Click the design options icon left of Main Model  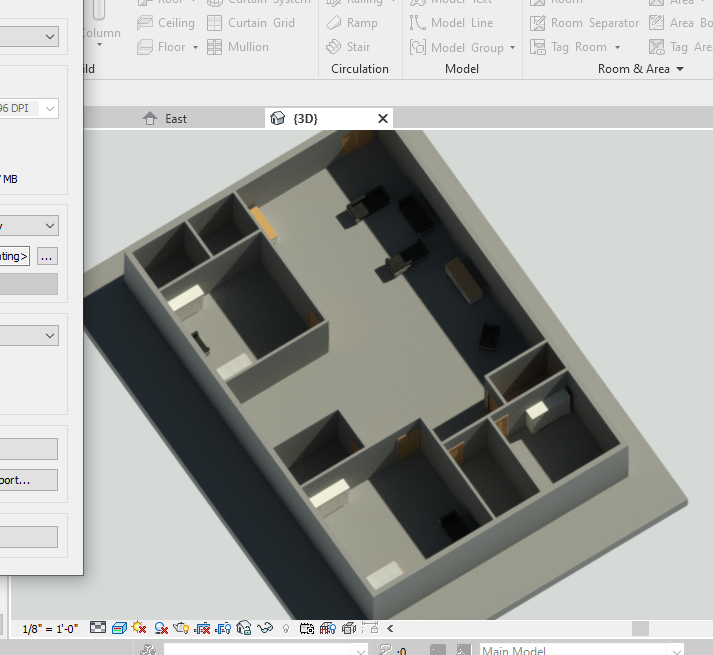pyautogui.click(x=464, y=650)
